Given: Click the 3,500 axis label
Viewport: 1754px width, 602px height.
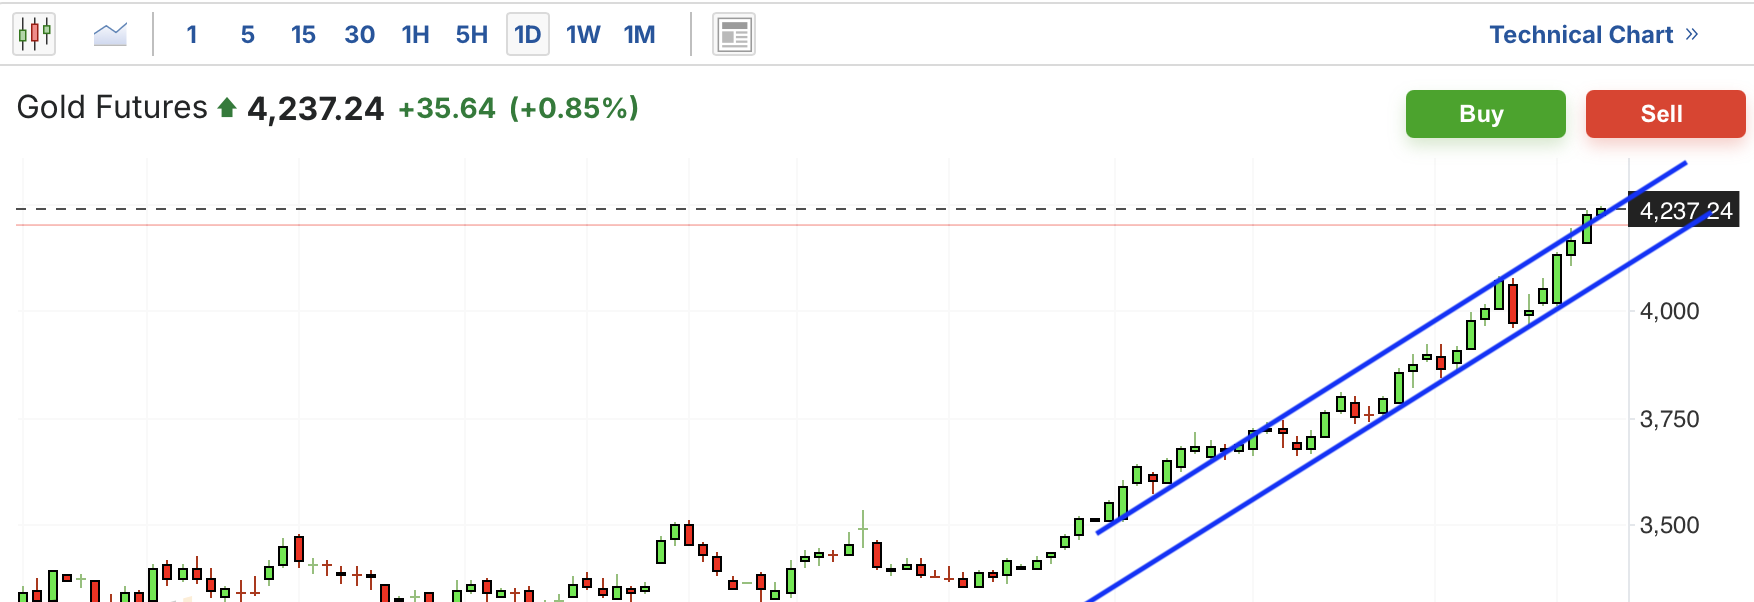Looking at the screenshot, I should pos(1670,525).
